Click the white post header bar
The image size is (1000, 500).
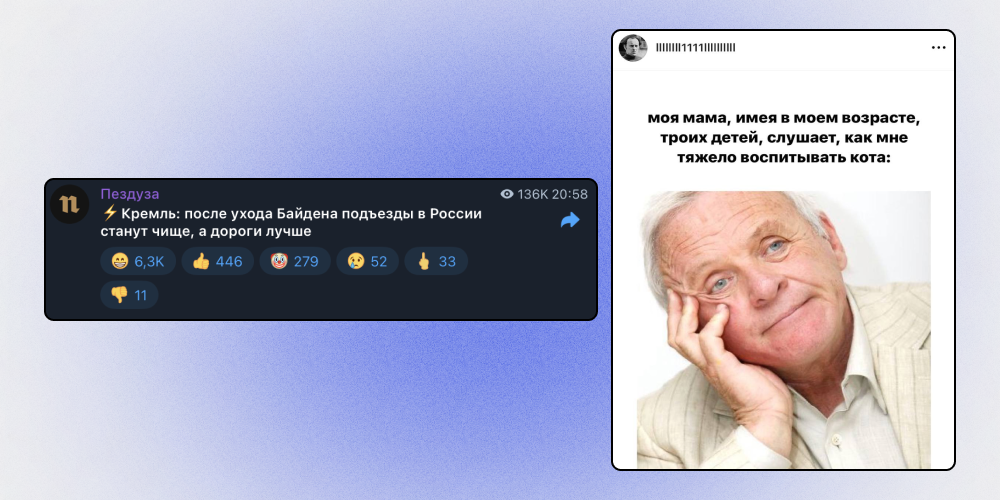(x=783, y=50)
